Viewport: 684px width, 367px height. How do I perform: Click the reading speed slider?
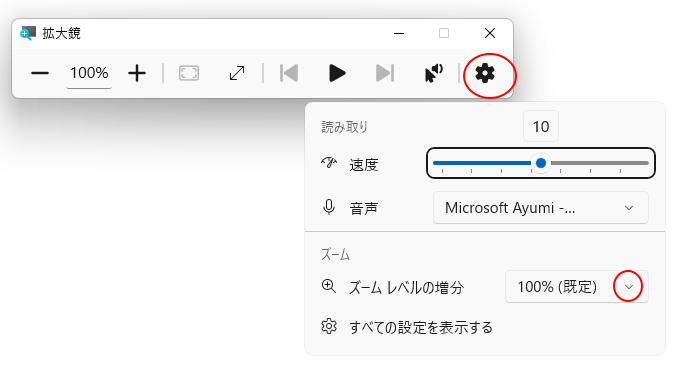tap(541, 163)
